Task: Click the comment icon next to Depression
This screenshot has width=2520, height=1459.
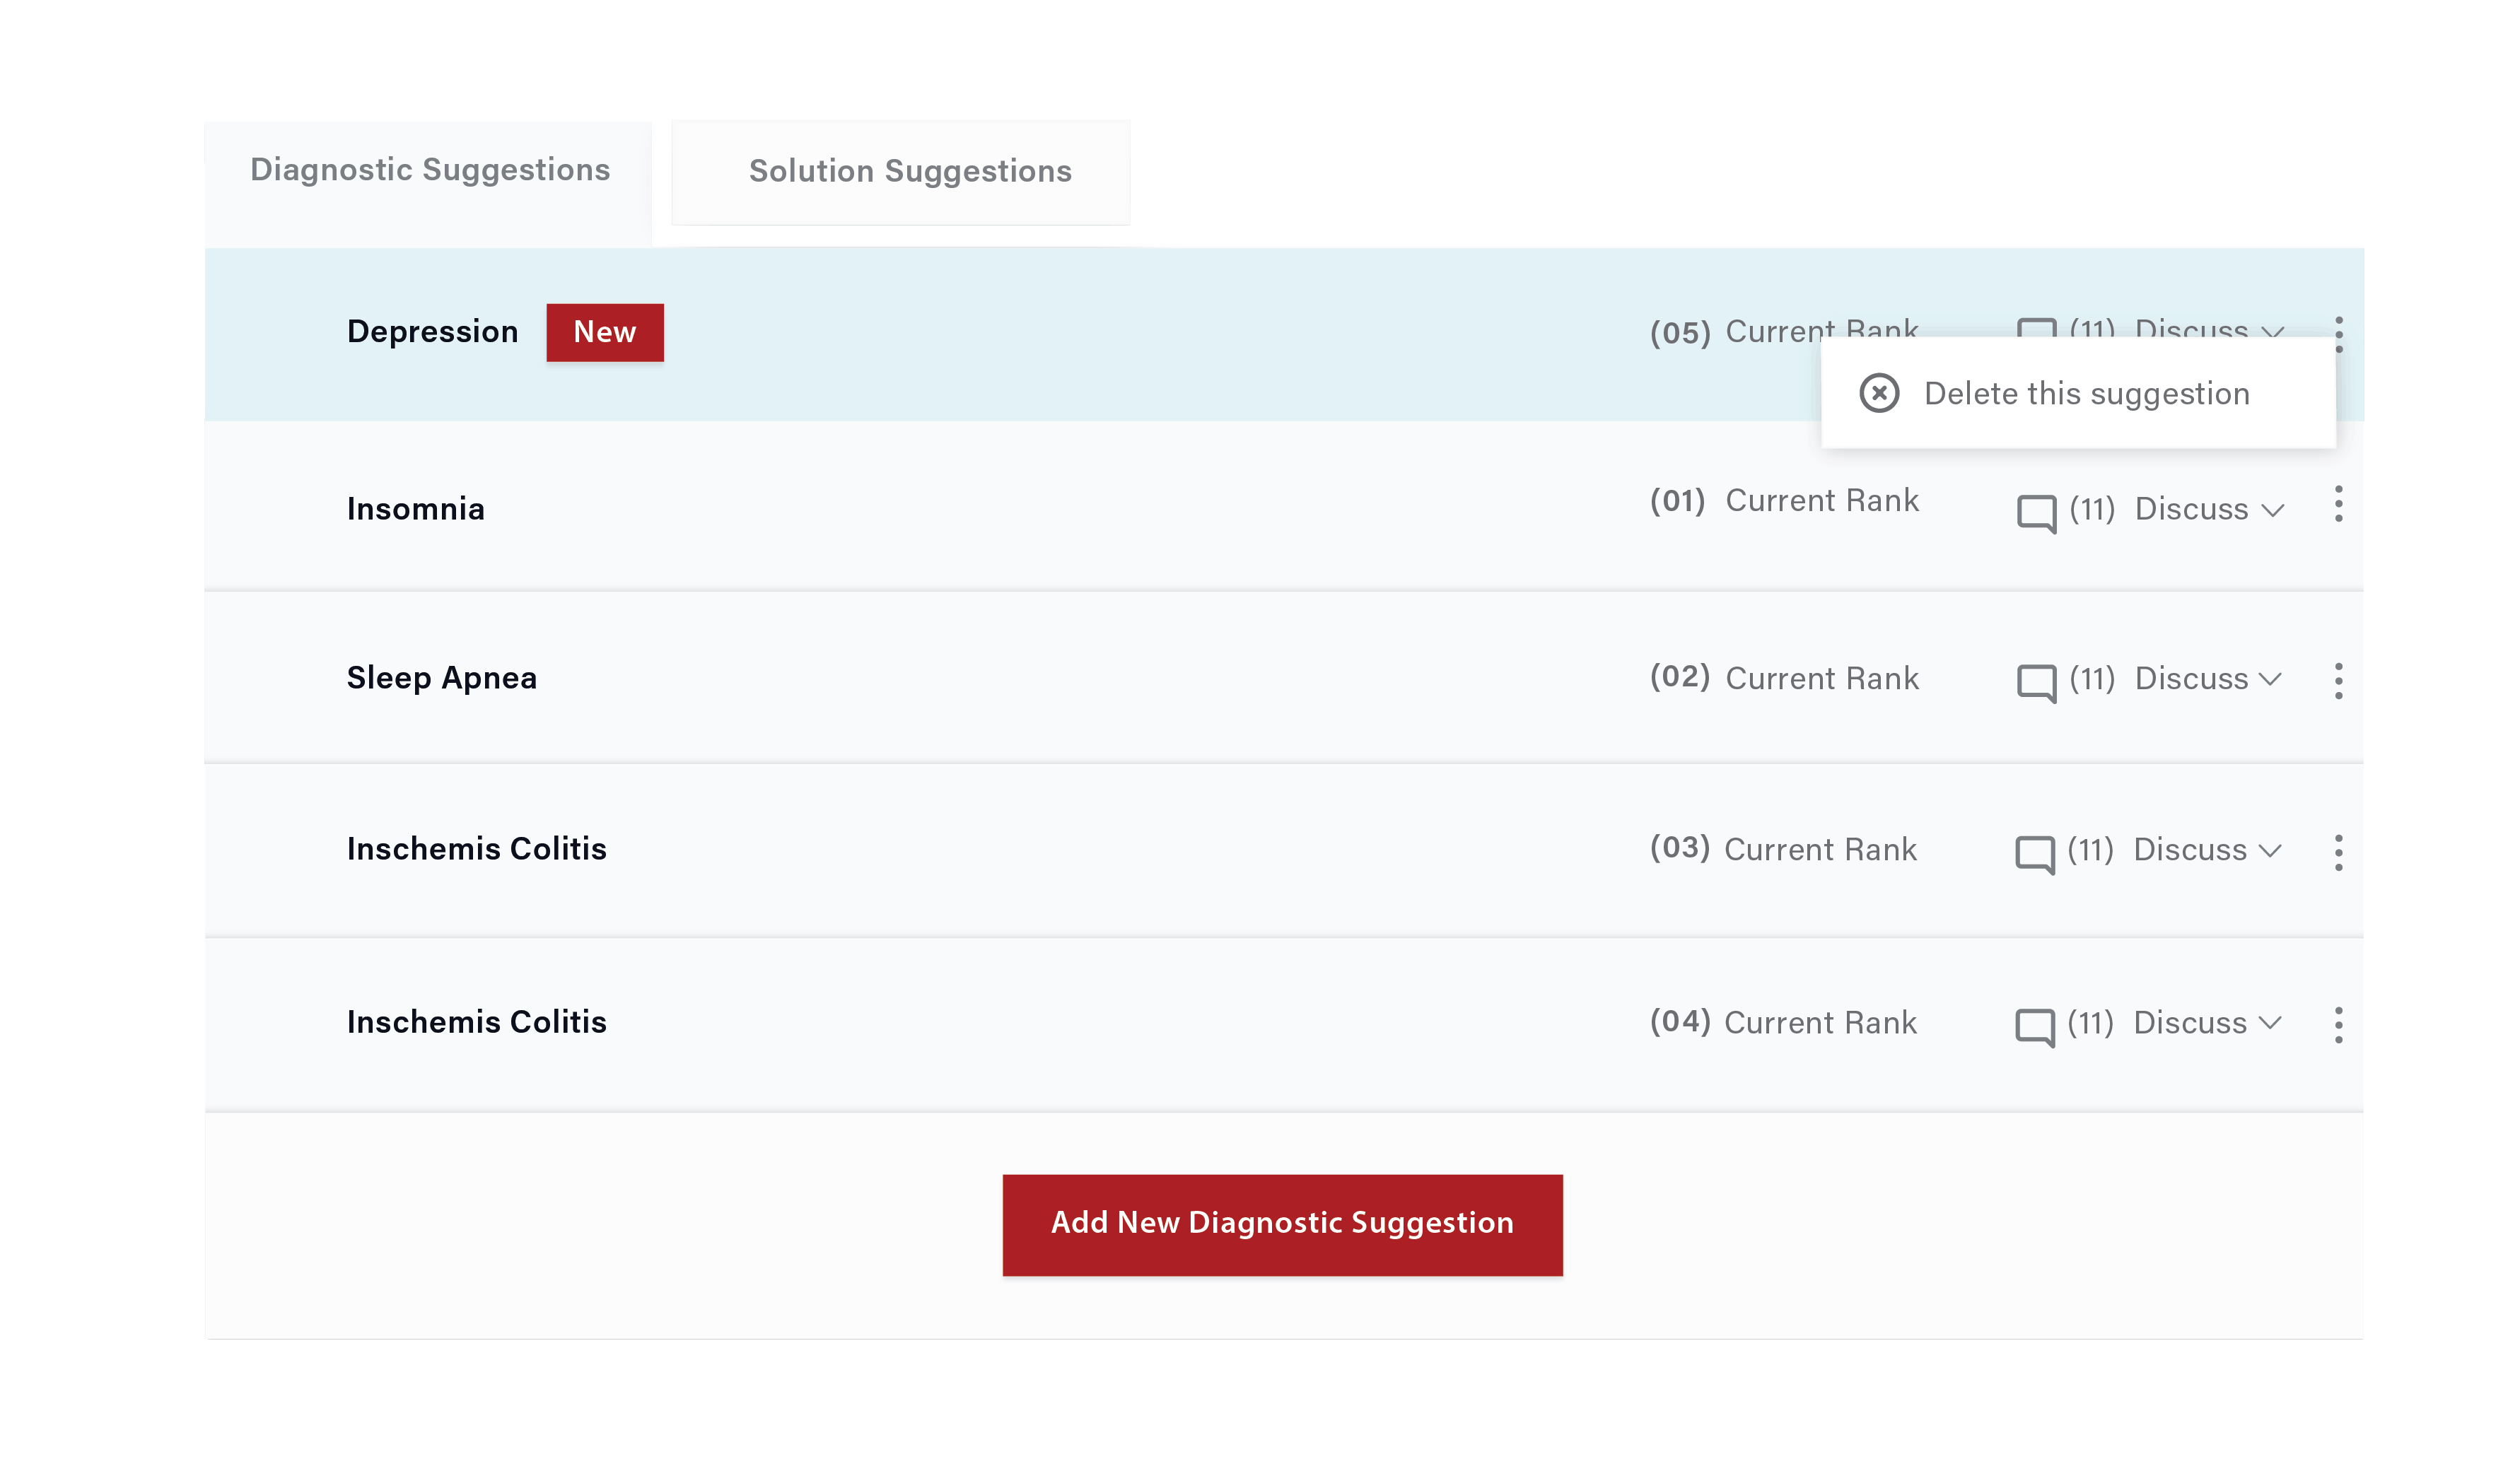Action: 2036,332
